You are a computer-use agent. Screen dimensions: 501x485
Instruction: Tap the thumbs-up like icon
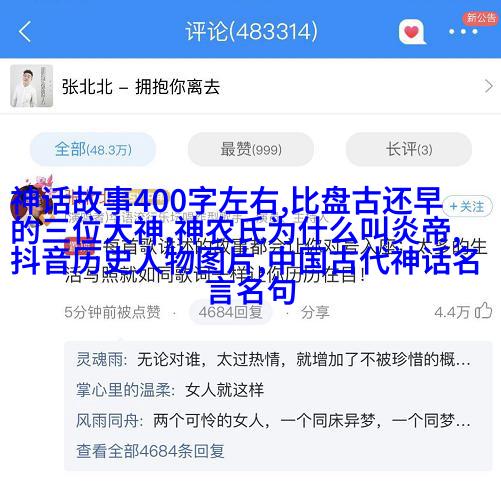point(484,311)
